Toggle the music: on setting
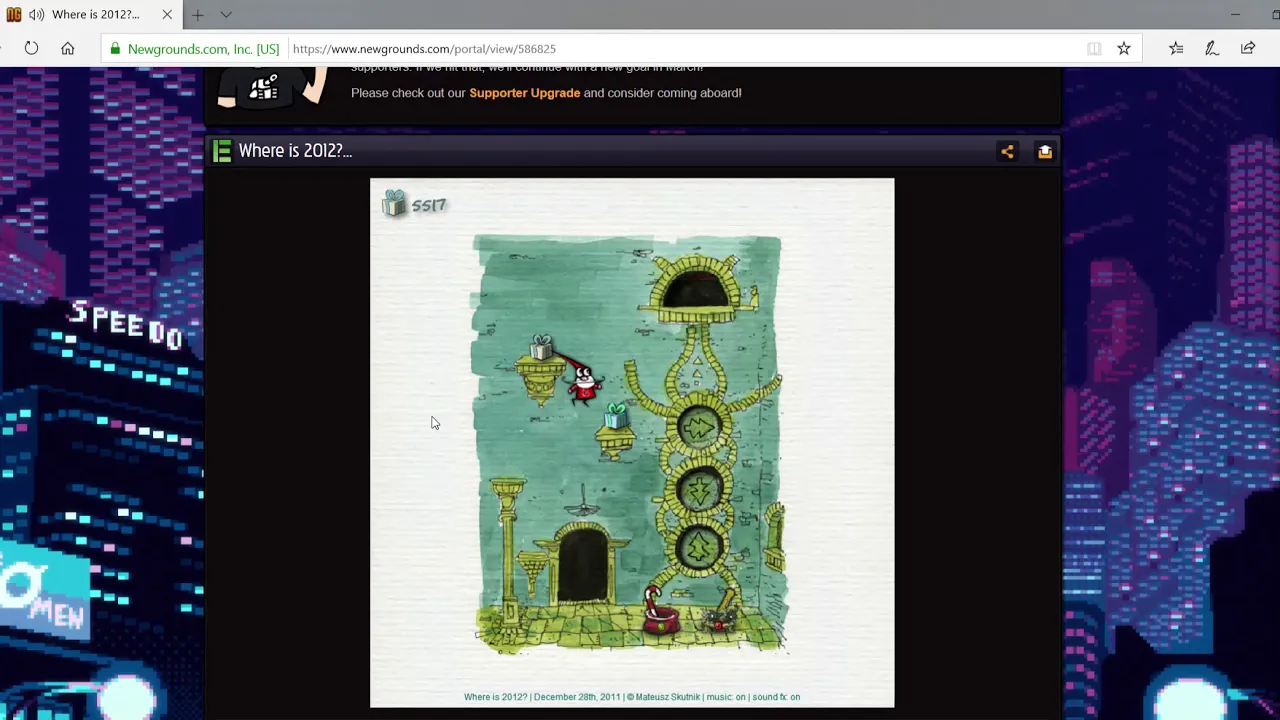Viewport: 1280px width, 720px height. pos(726,697)
